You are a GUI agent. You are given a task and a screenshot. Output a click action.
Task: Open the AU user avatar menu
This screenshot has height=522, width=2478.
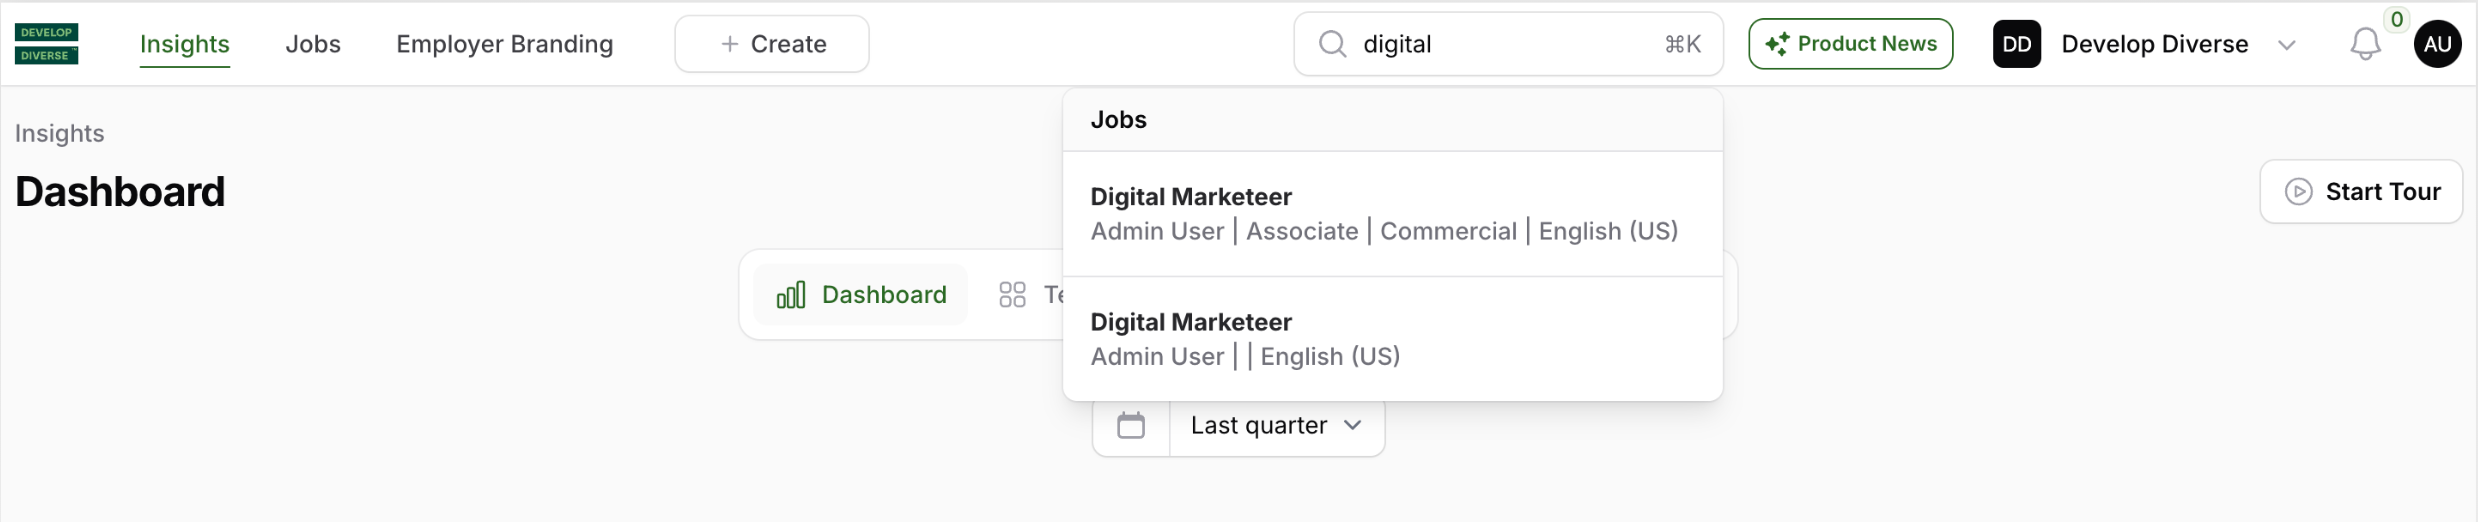tap(2437, 44)
